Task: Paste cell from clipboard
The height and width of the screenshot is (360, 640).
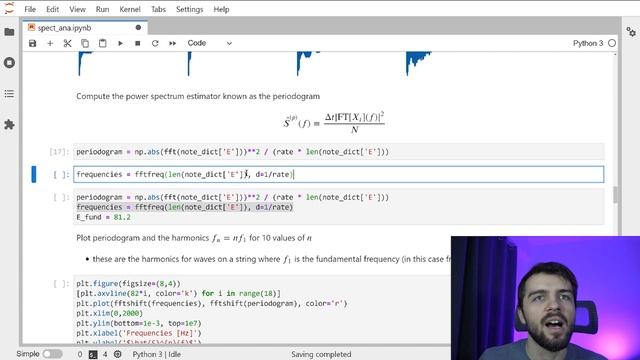Action: pyautogui.click(x=102, y=43)
